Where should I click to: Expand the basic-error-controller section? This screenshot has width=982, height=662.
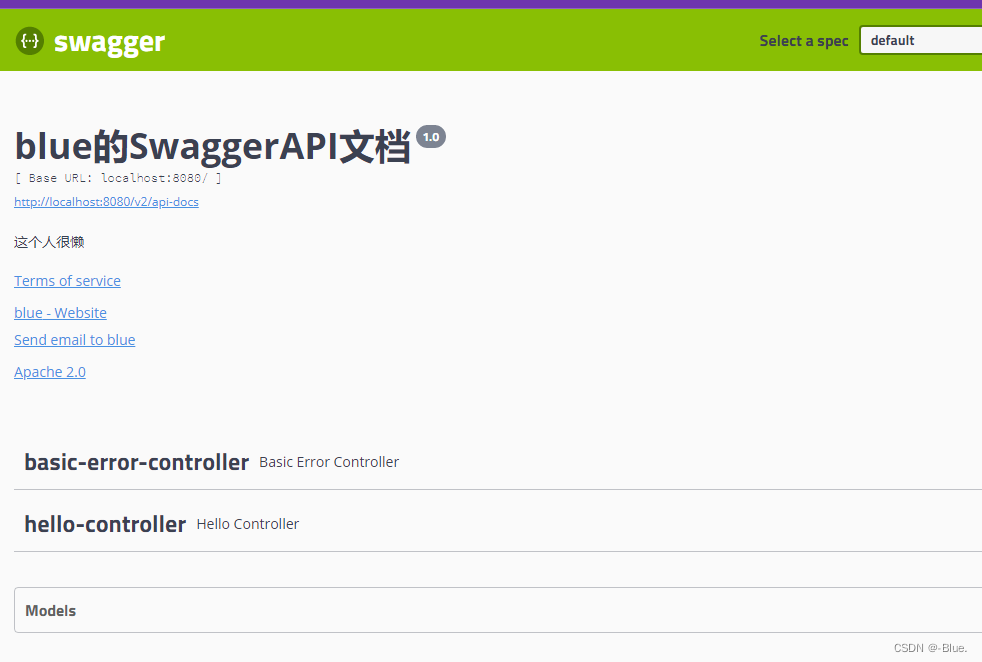[x=498, y=462]
